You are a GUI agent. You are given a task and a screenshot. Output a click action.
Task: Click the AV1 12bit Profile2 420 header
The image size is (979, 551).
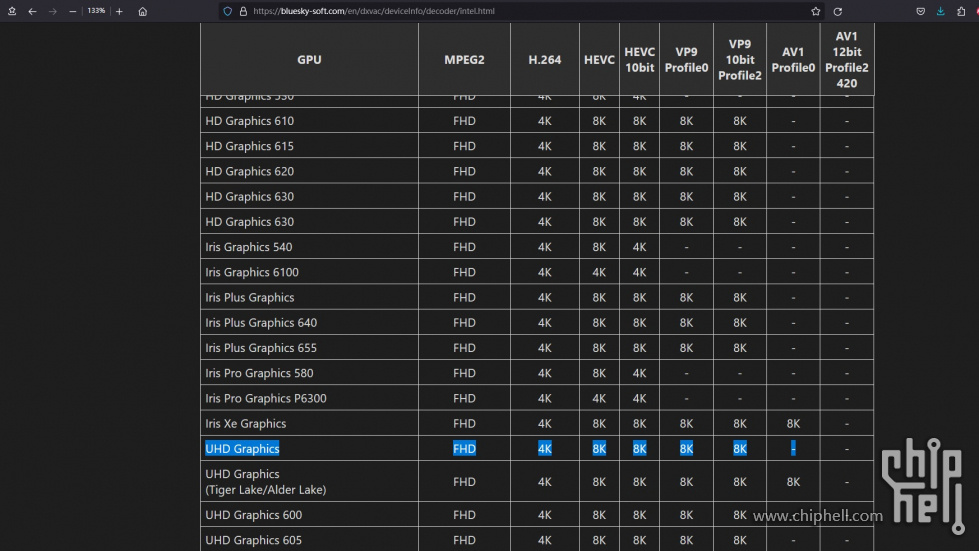[847, 59]
